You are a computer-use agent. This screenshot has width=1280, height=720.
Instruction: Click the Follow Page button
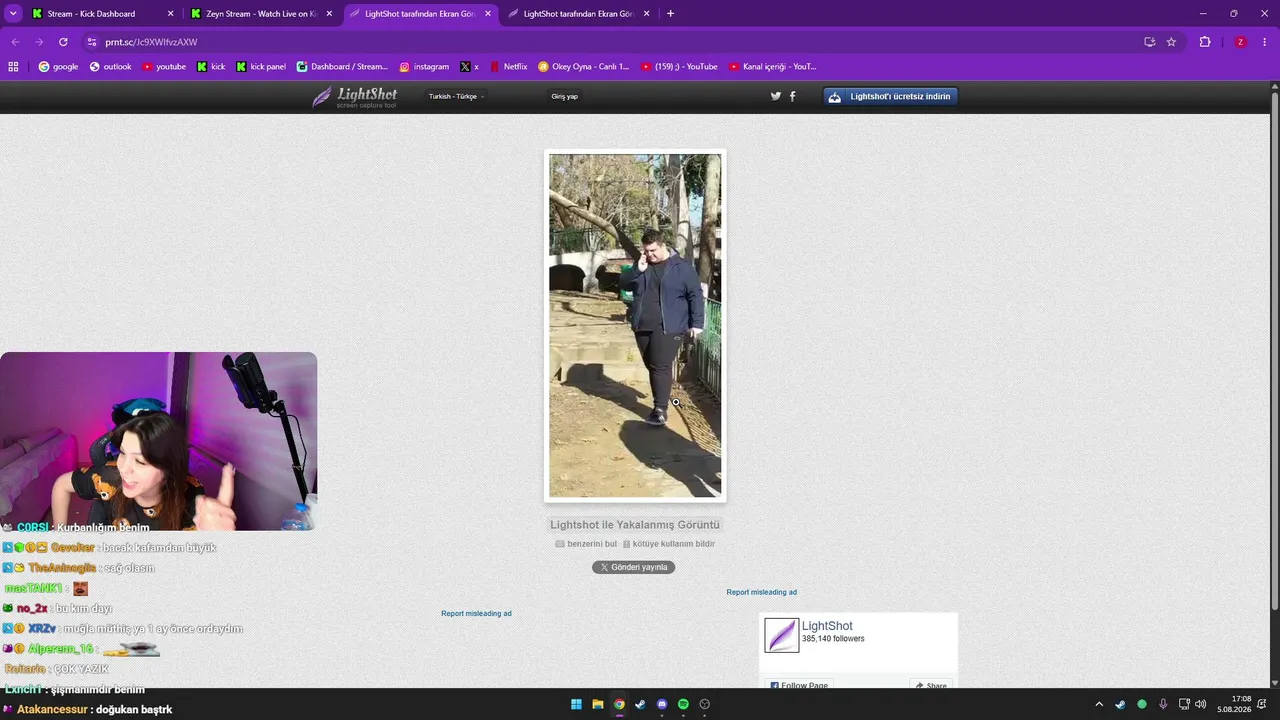tap(799, 685)
